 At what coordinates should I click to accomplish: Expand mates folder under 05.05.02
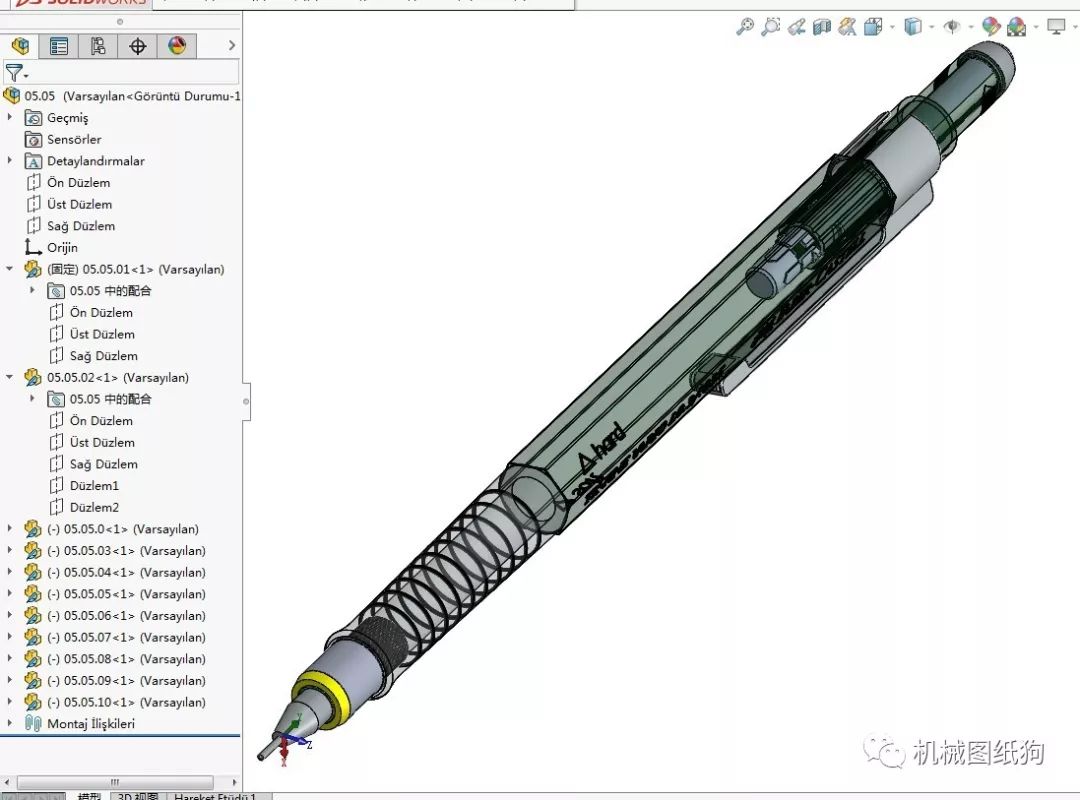pyautogui.click(x=32, y=398)
